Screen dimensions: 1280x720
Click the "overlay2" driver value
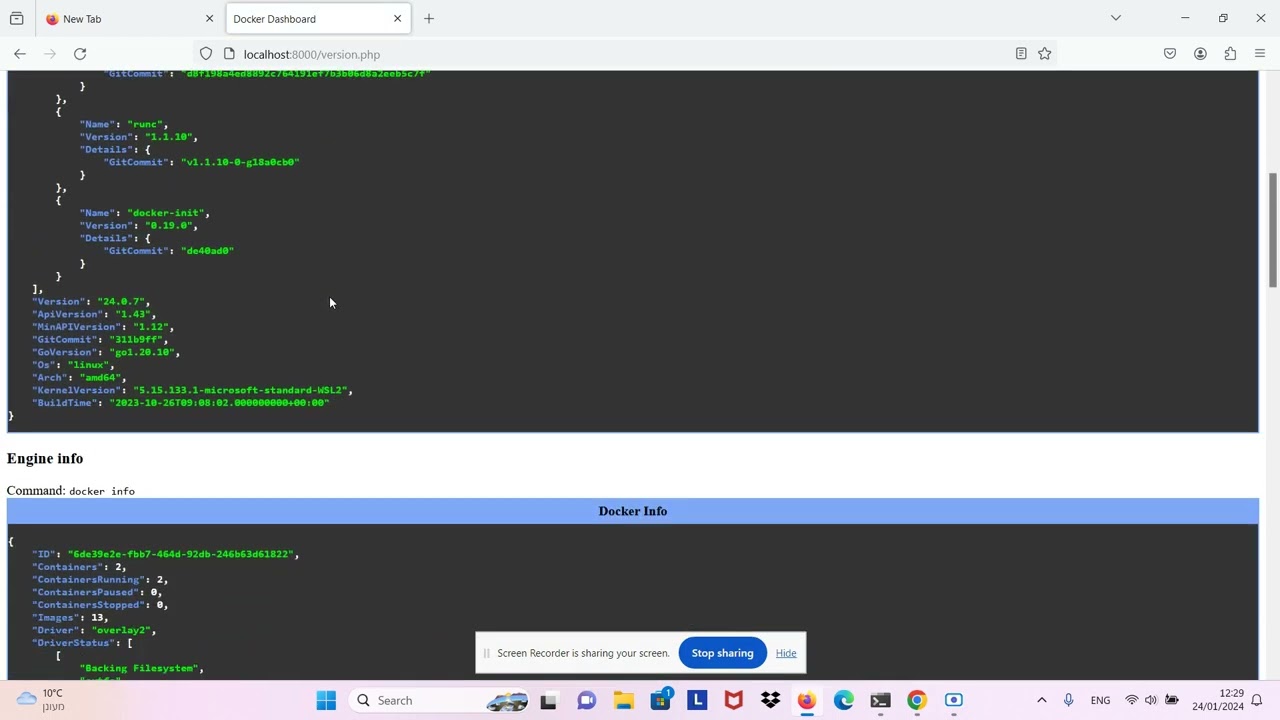click(121, 630)
